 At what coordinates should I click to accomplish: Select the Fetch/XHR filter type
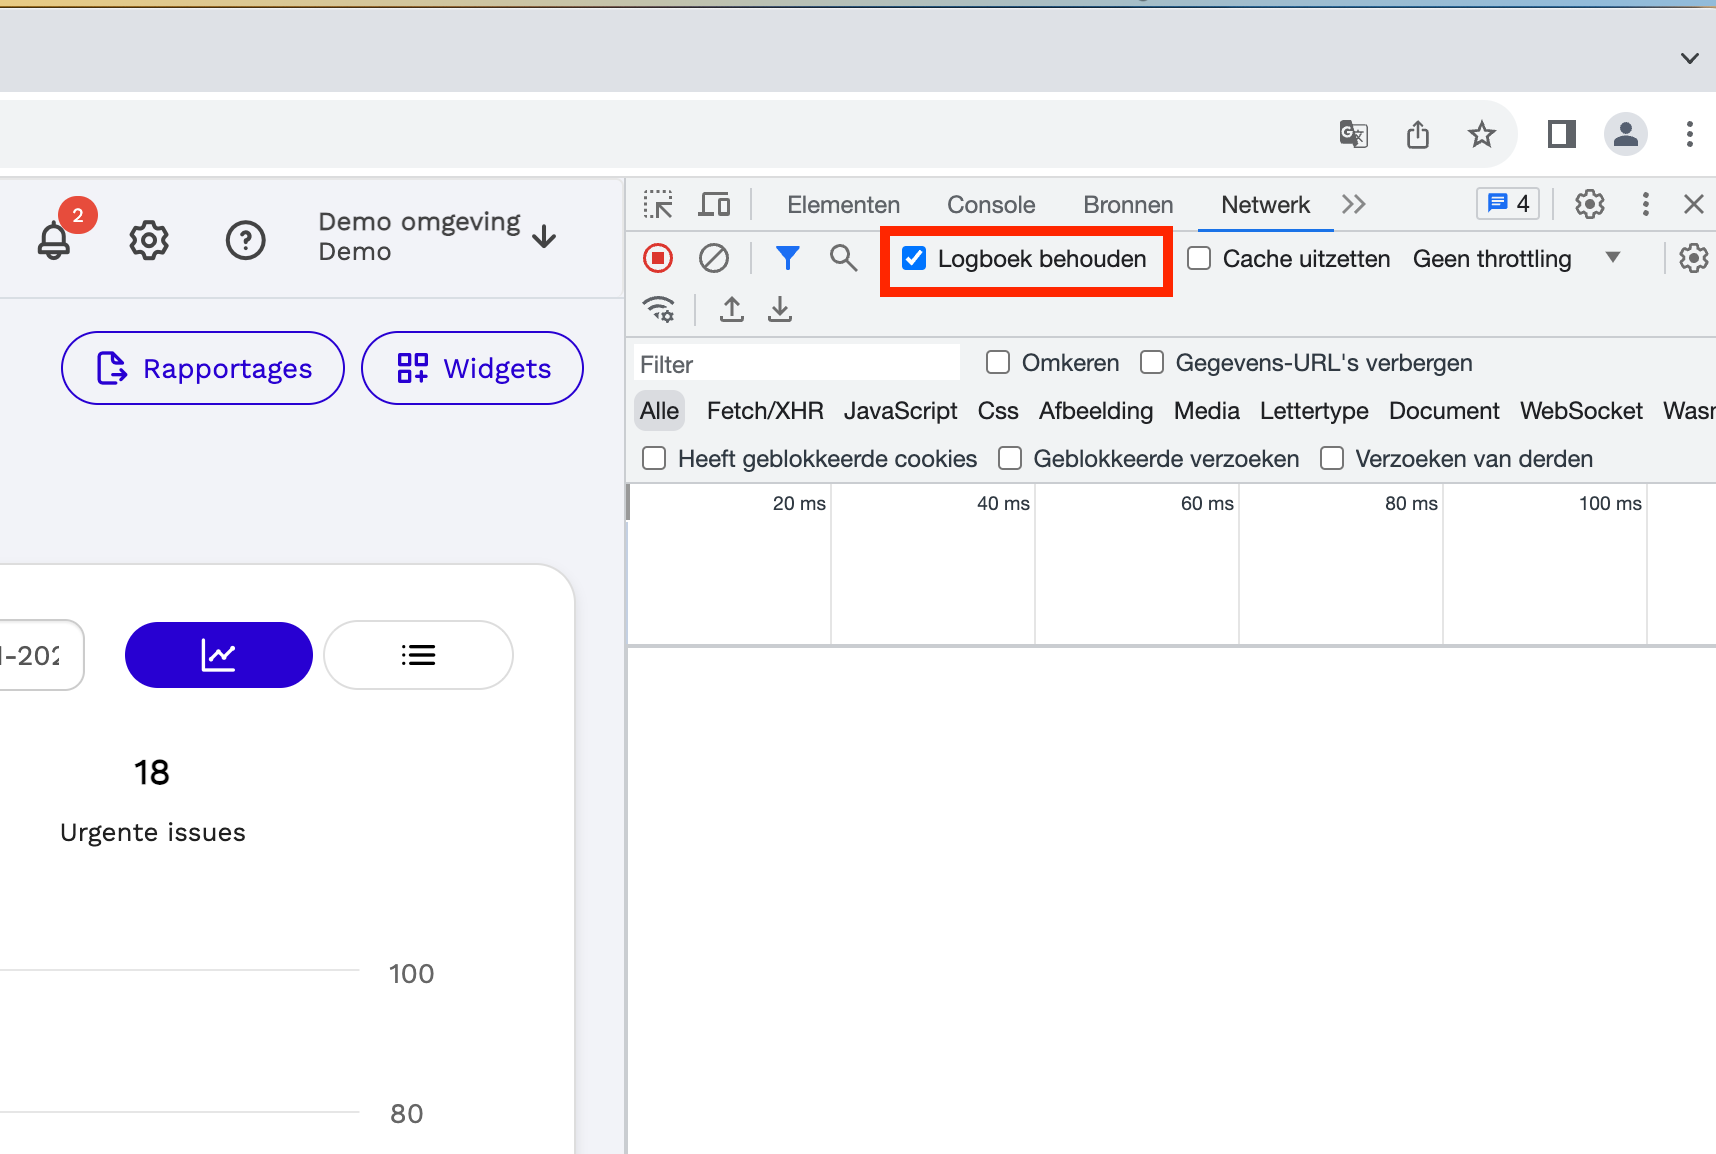coord(765,411)
